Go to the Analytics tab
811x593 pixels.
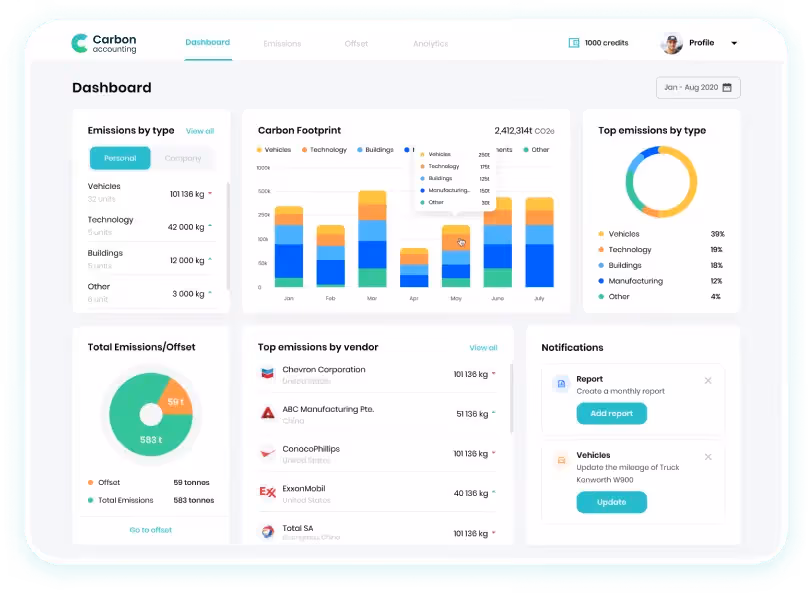[x=430, y=44]
